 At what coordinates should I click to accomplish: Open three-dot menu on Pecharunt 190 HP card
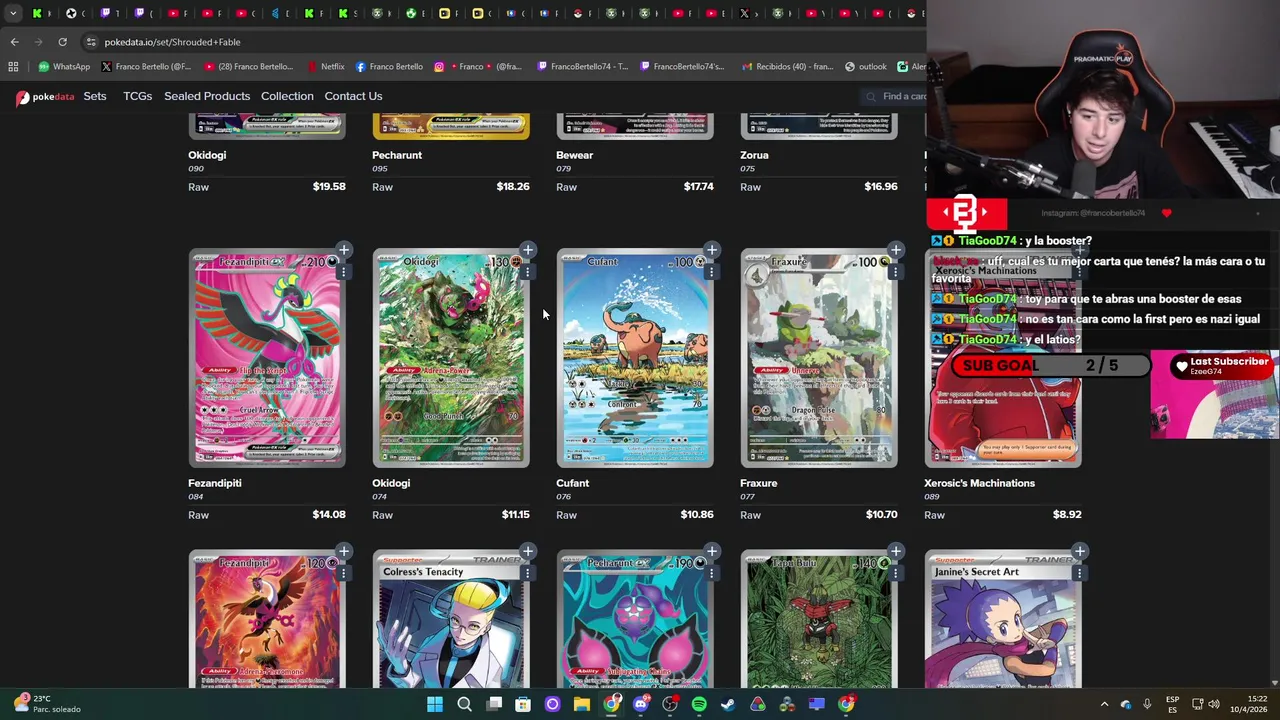pos(711,573)
